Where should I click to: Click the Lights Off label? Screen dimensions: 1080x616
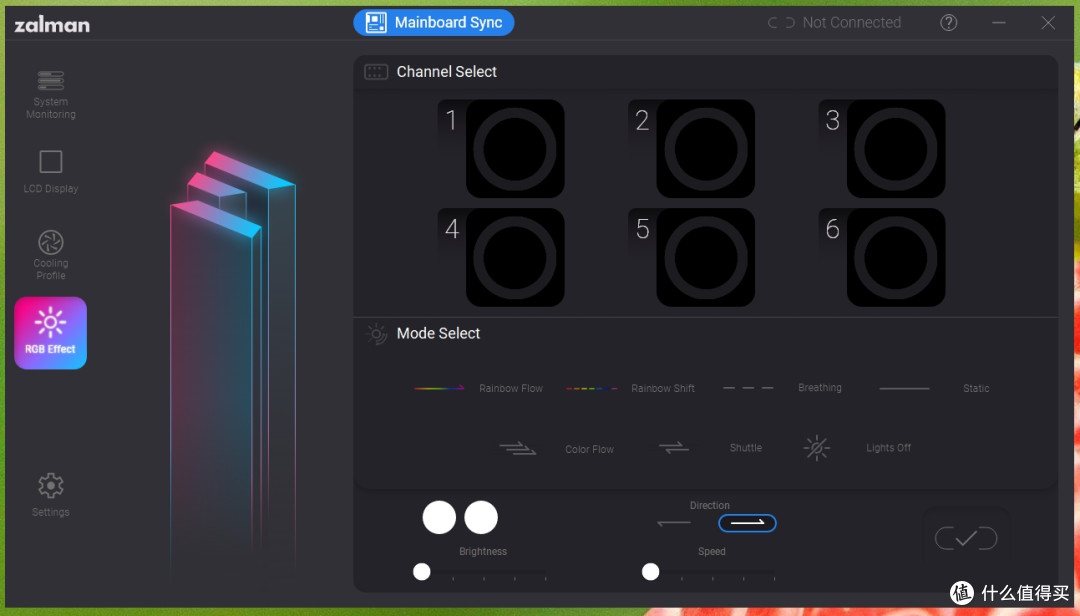click(889, 448)
